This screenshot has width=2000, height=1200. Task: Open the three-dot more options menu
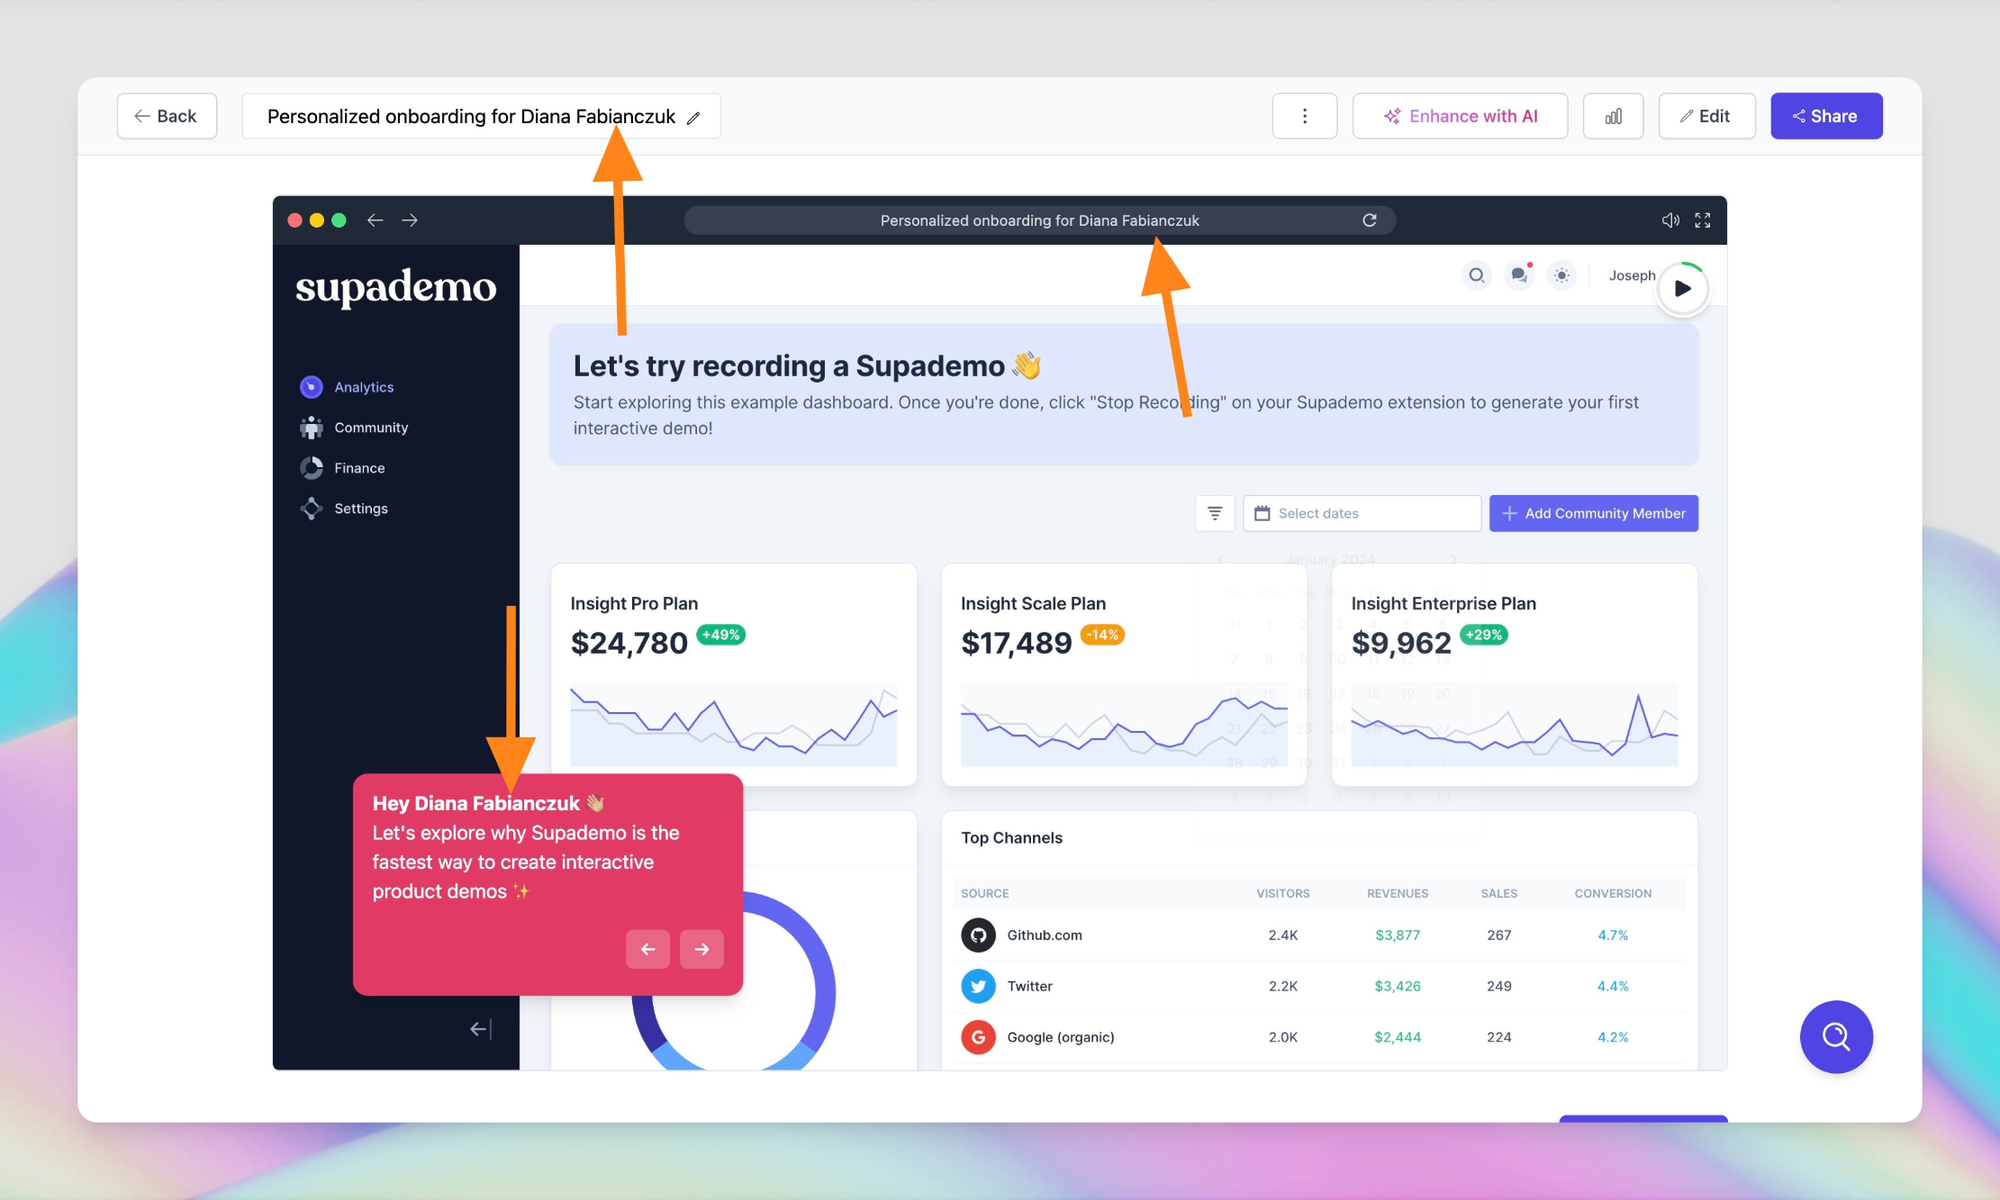[1304, 116]
